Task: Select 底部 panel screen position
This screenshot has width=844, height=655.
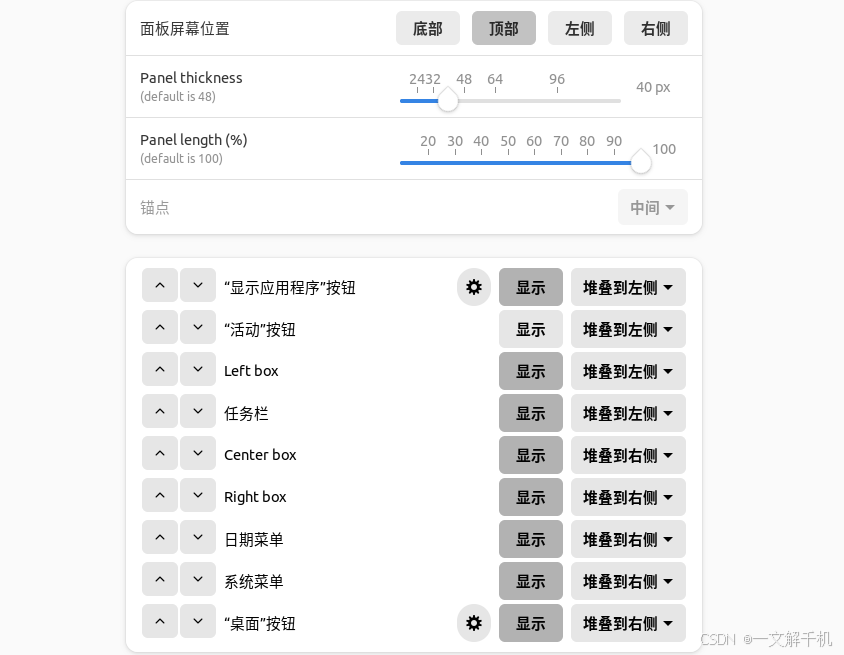Action: (427, 28)
